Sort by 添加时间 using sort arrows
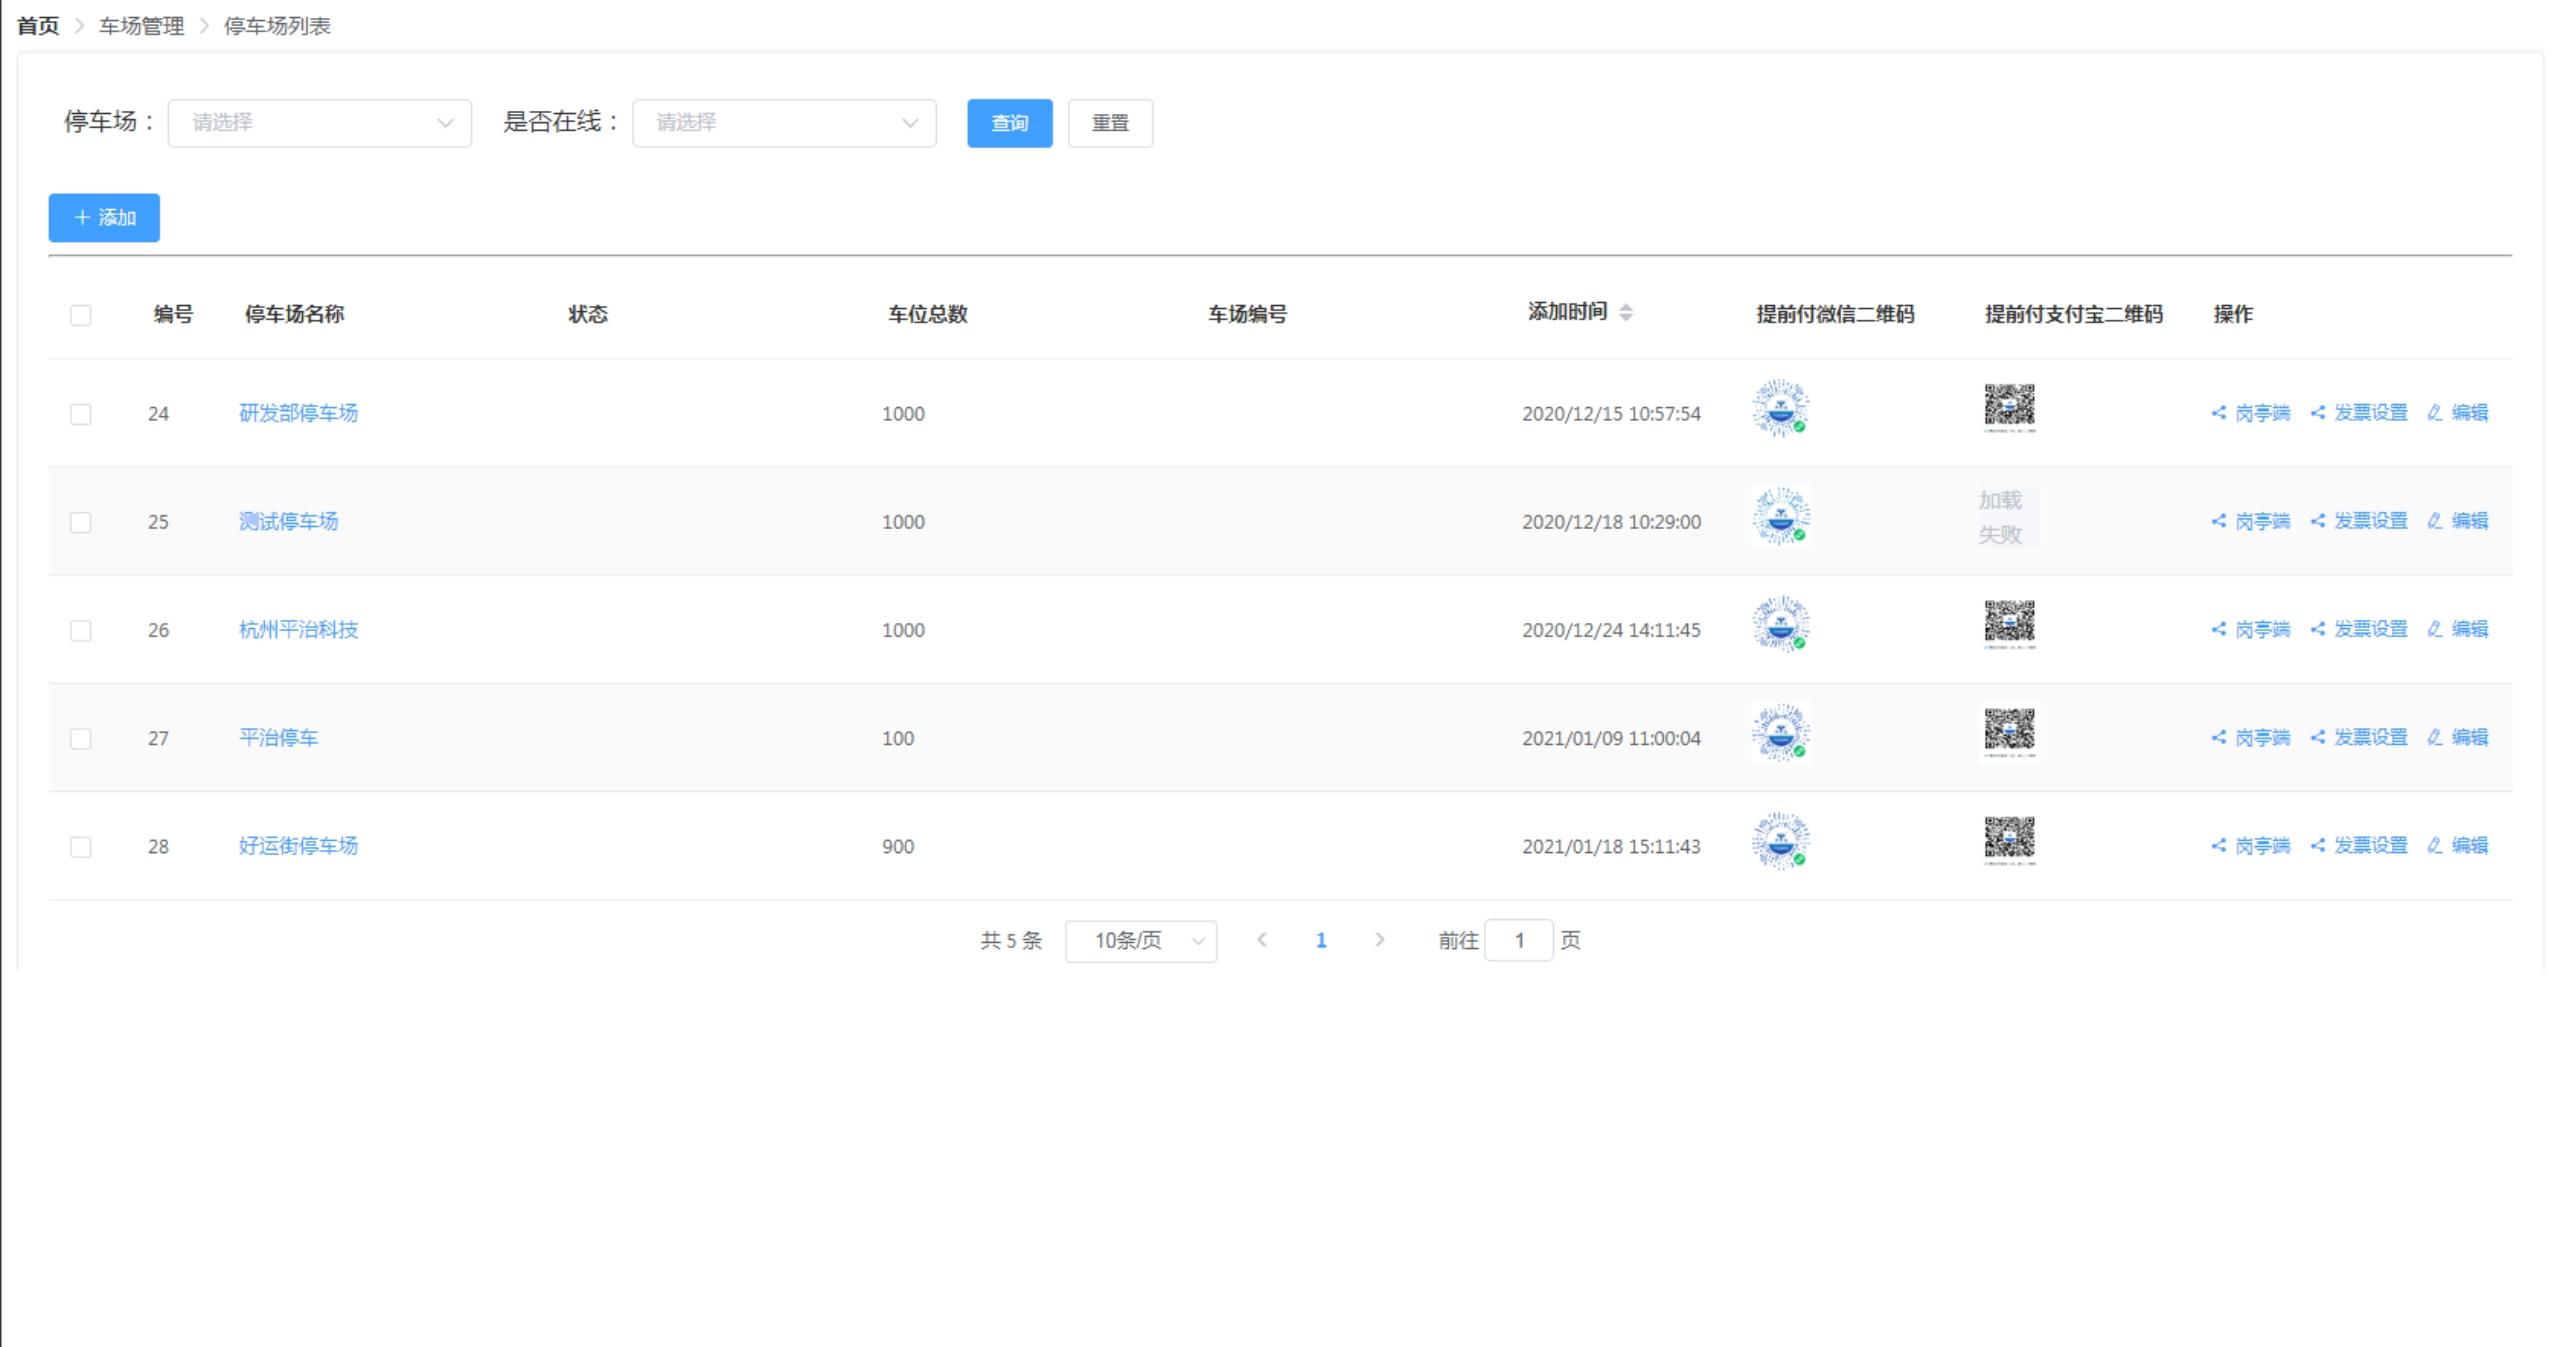This screenshot has width=2560, height=1347. coord(1626,312)
